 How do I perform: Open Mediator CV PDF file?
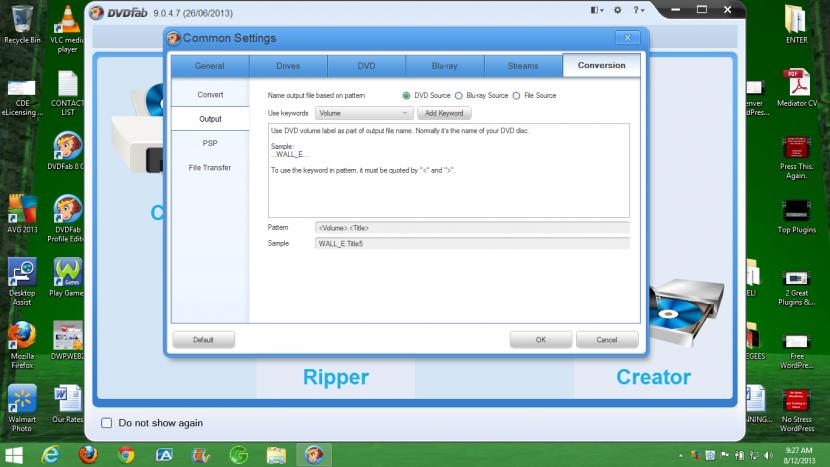click(x=797, y=88)
